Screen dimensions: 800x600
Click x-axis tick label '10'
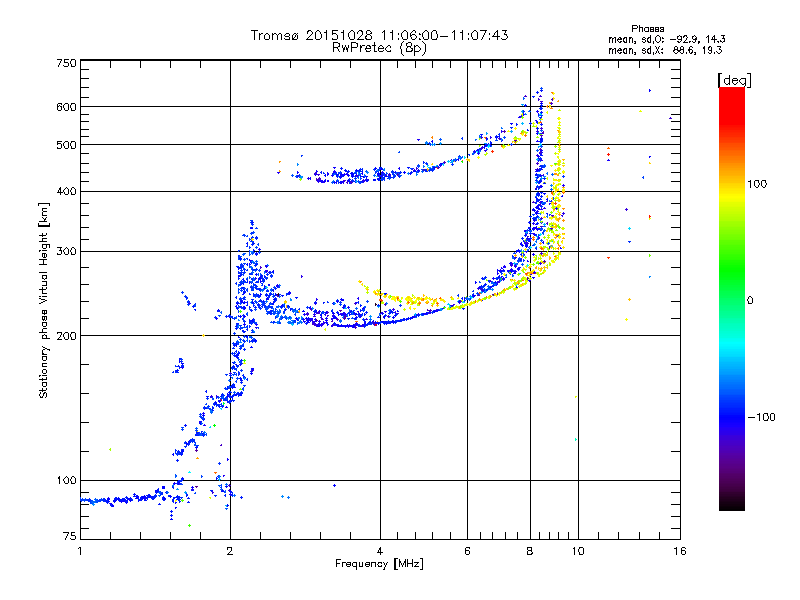coord(578,551)
